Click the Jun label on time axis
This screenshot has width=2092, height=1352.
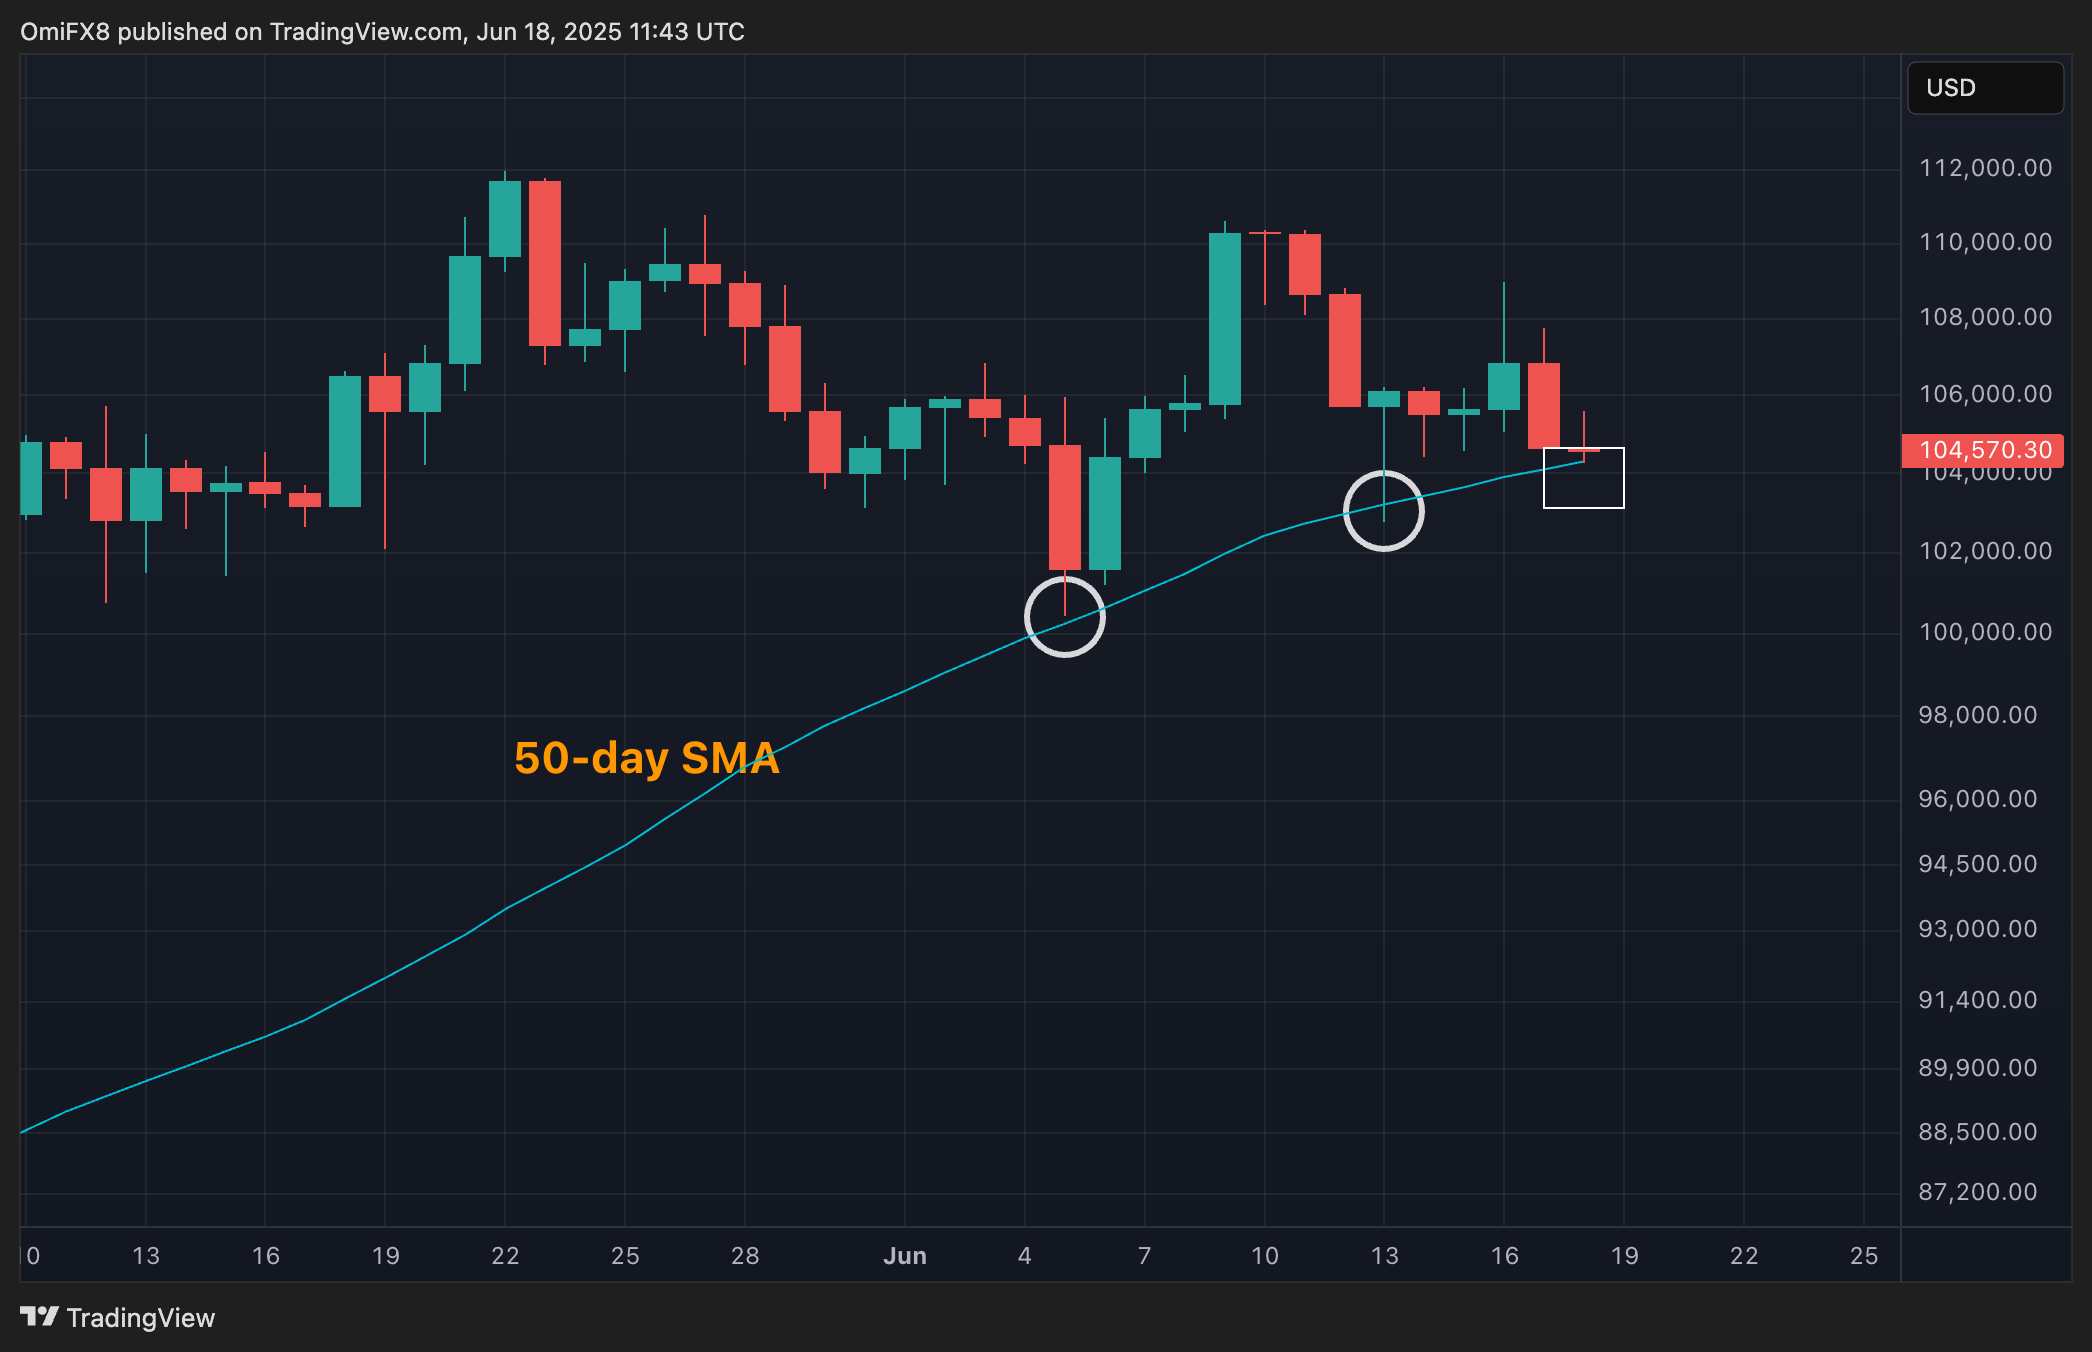click(904, 1256)
